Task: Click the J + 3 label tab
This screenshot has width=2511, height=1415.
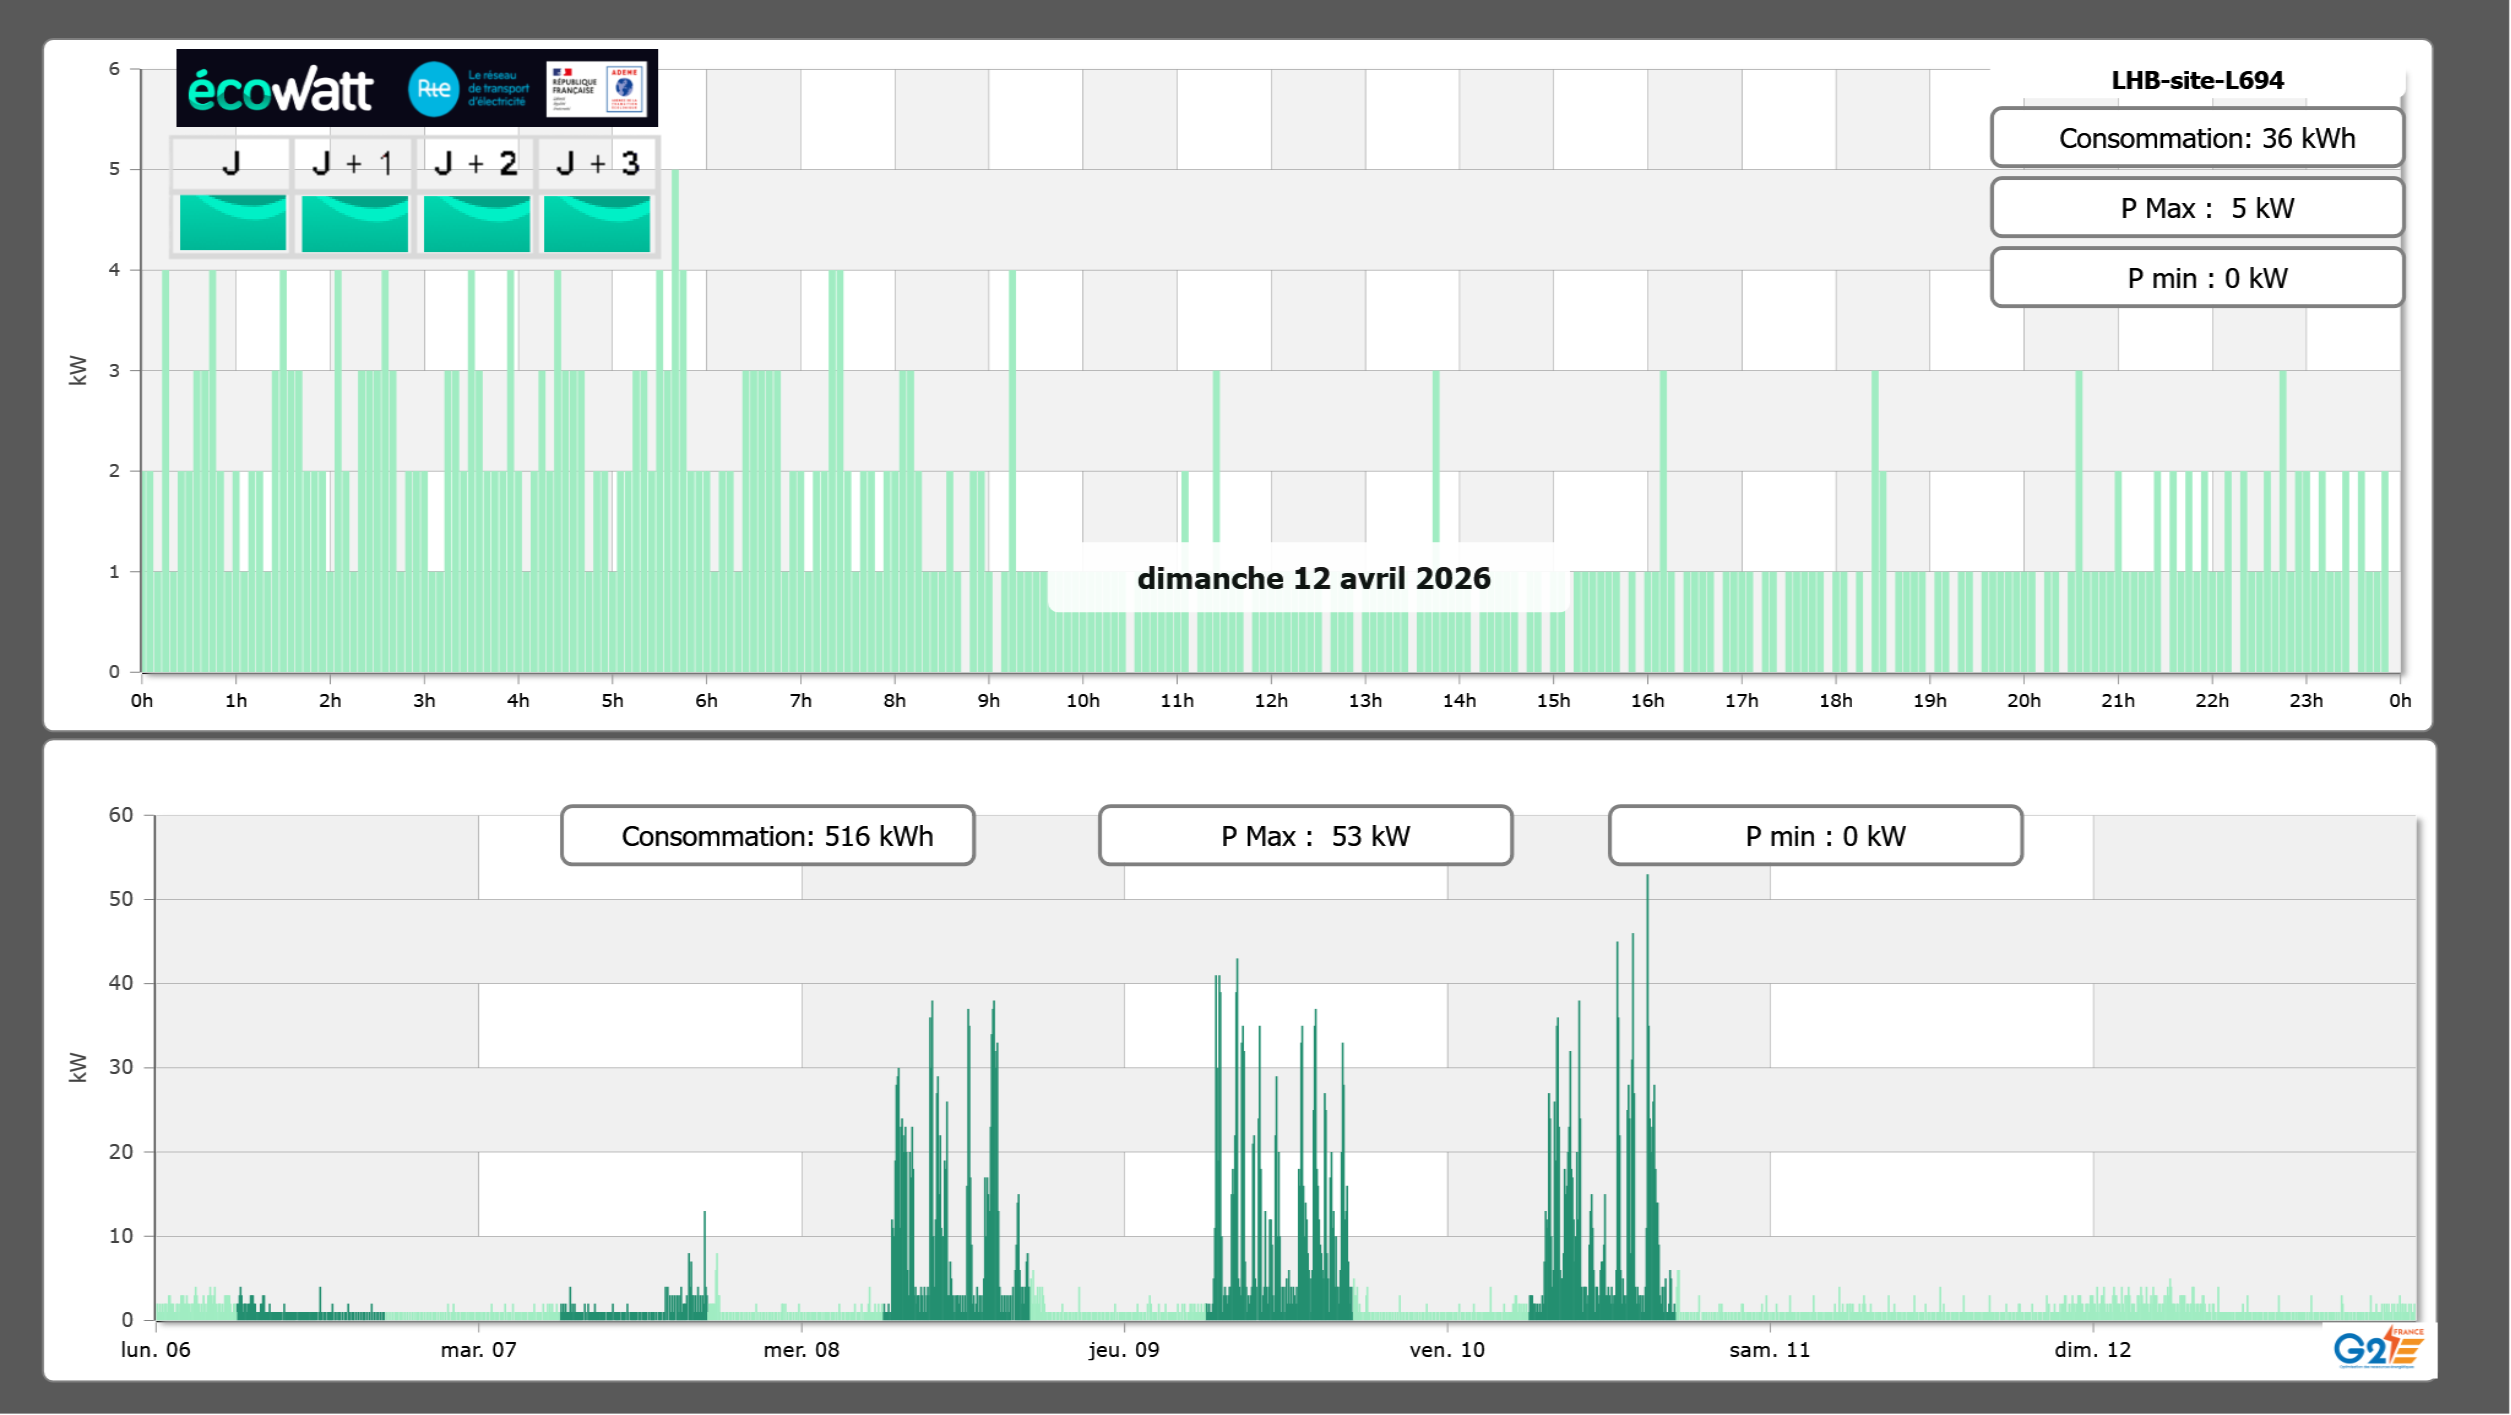Action: [x=597, y=163]
